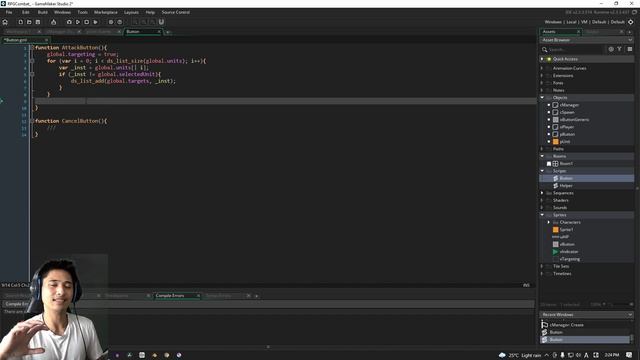Image resolution: width=640 pixels, height=360 pixels.
Task: Click the Local device setting link
Action: coord(571,22)
